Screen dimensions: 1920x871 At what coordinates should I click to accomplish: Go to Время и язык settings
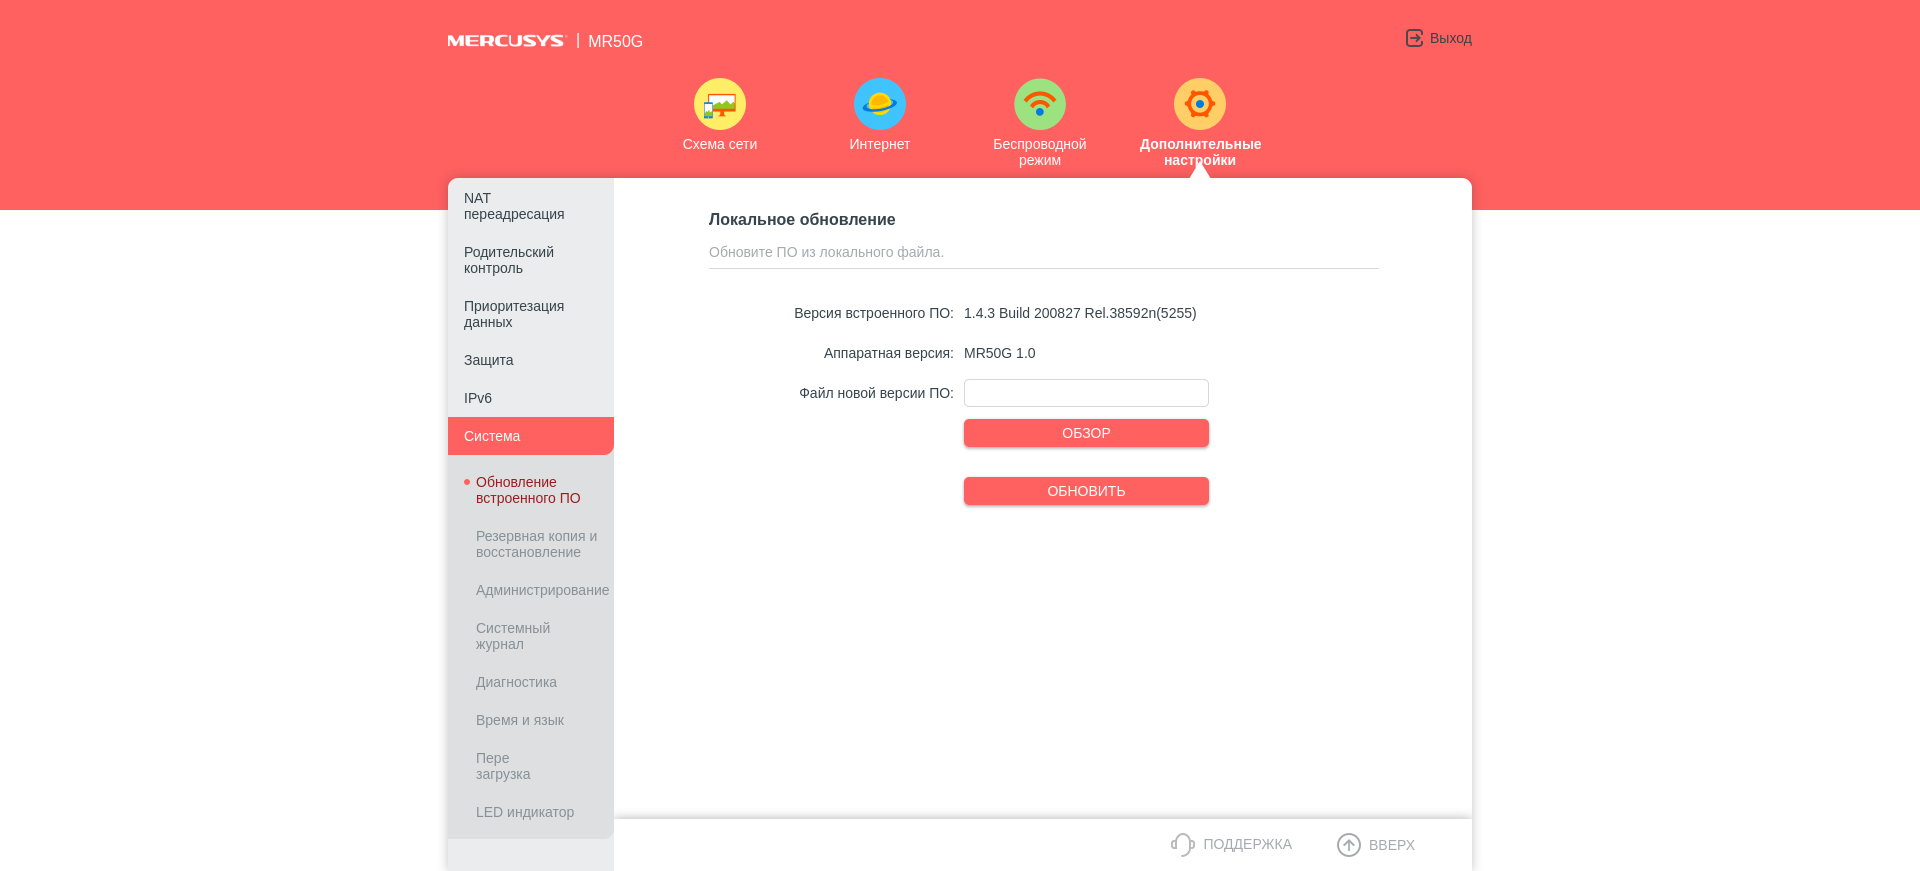[520, 720]
